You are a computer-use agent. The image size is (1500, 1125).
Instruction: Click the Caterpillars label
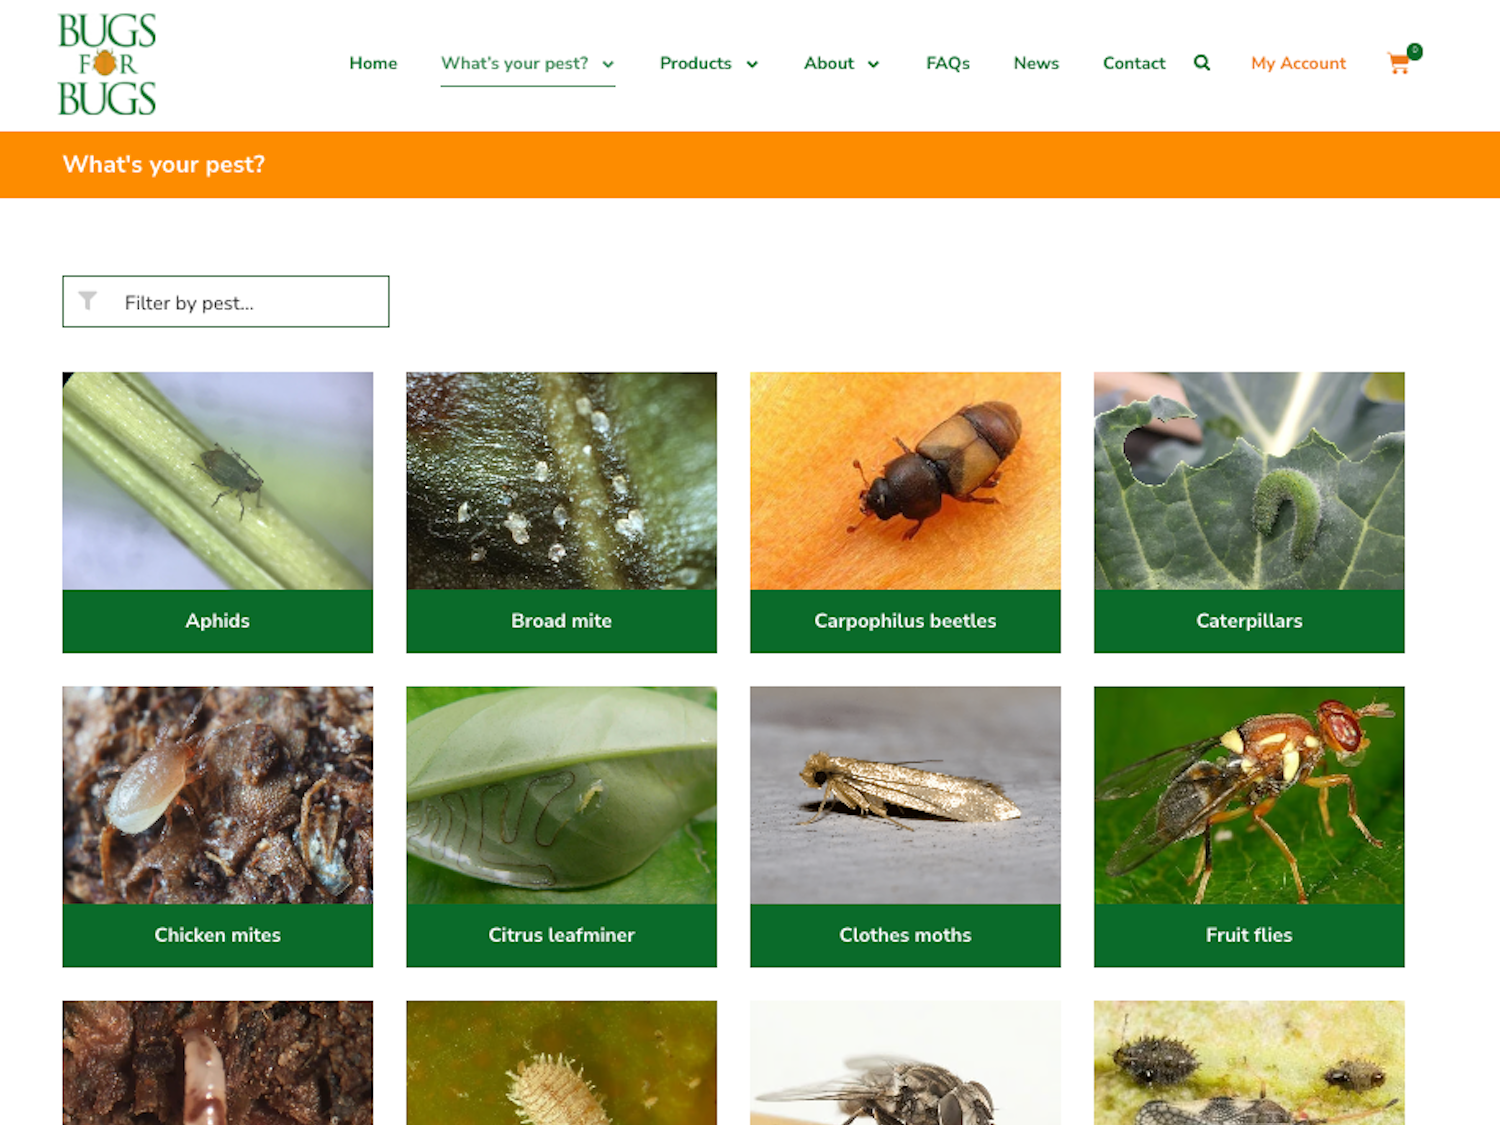click(1249, 621)
